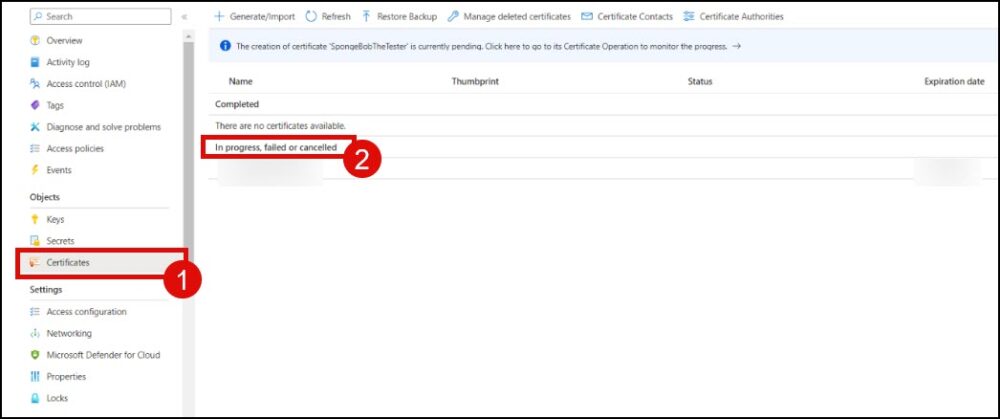Click pending certificate notification banner link
Viewport: 1000px width, 419px height.
point(480,46)
